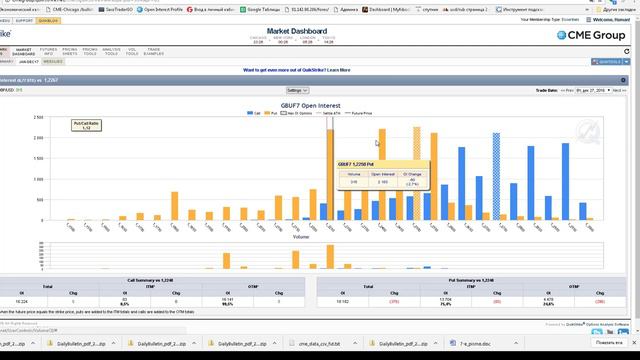Open Другие закладки bookmarks folder
This screenshot has width=640, height=360.
616,9
